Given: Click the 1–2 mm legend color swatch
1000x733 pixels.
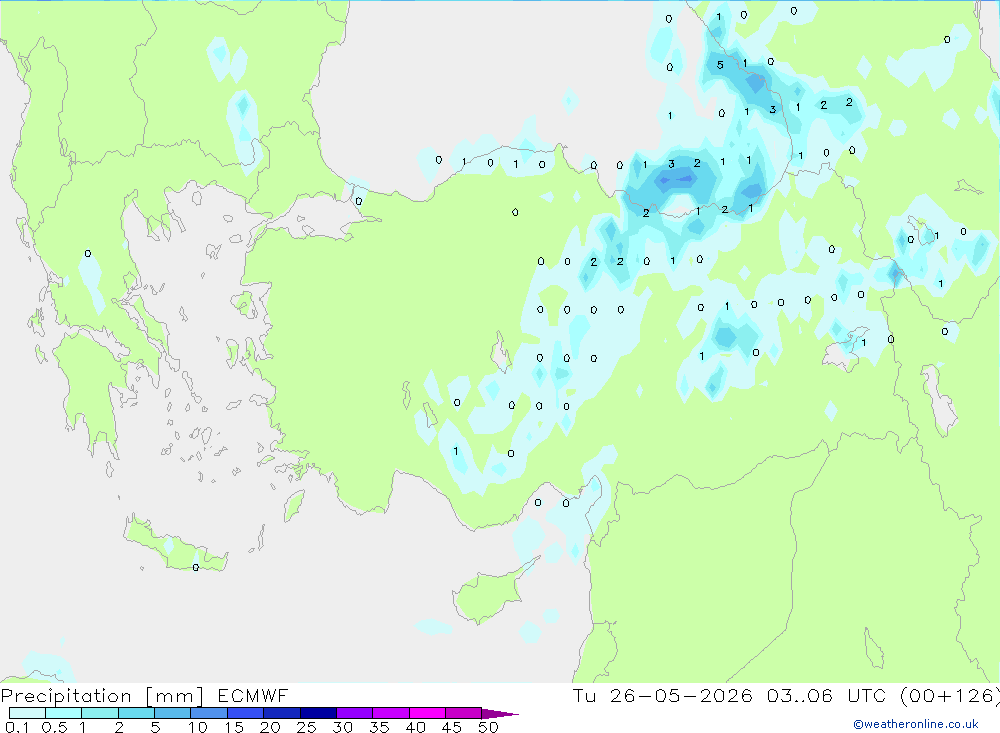Looking at the screenshot, I should click(x=100, y=713).
